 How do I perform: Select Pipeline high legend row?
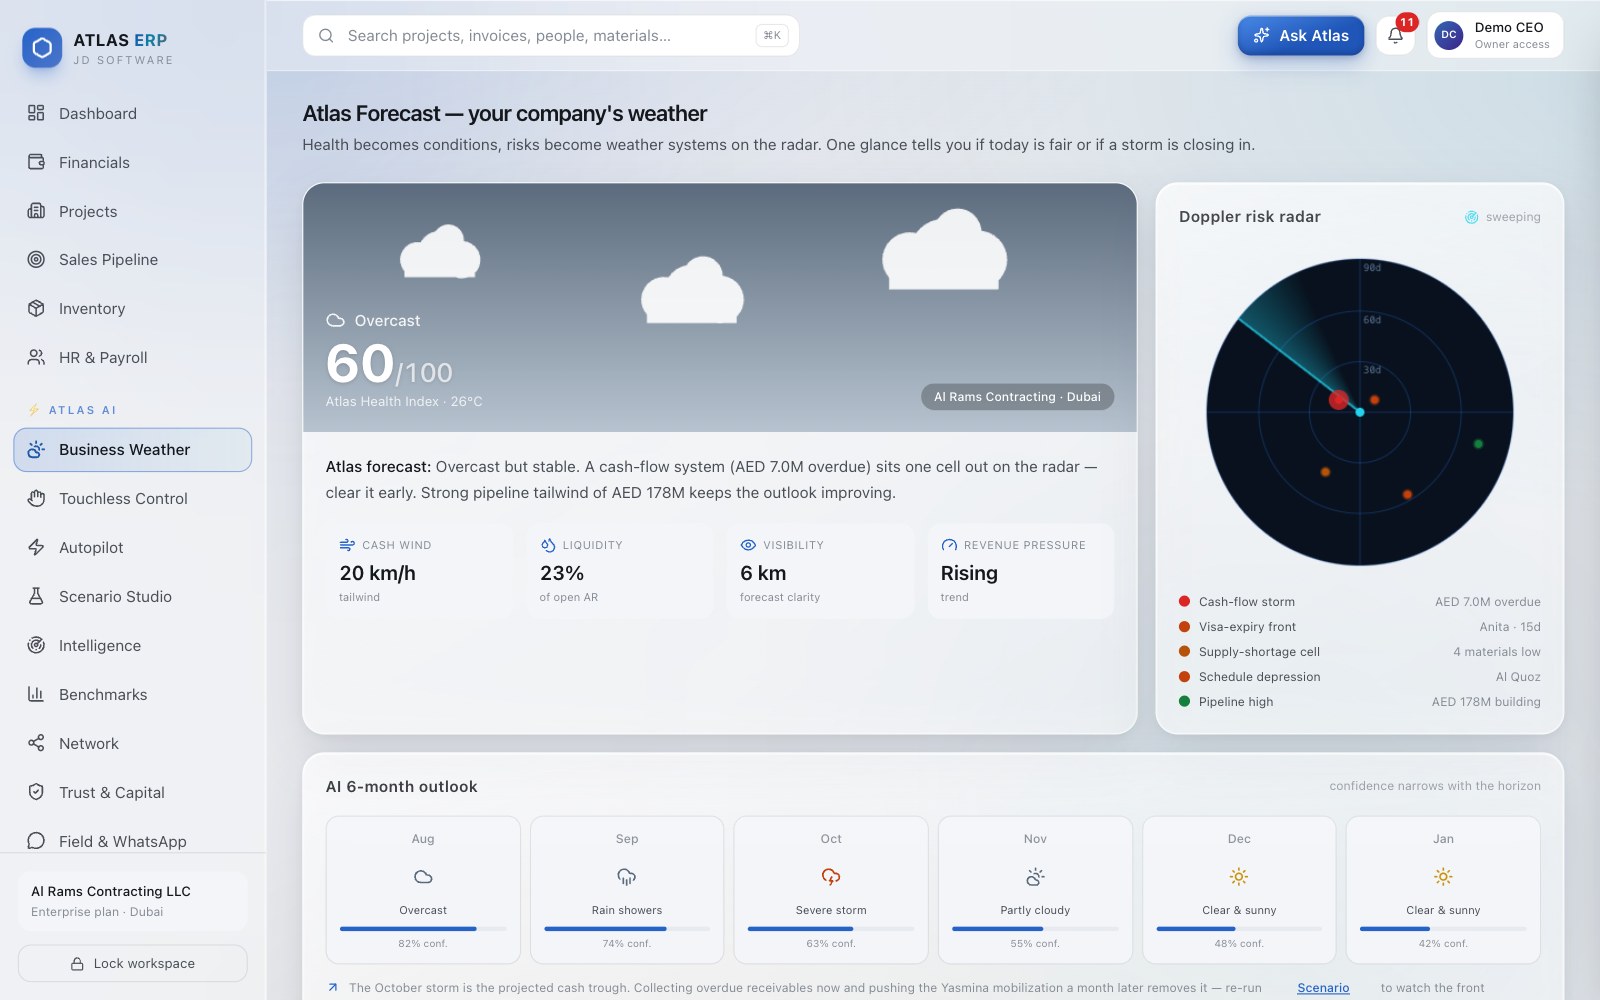tap(1359, 702)
